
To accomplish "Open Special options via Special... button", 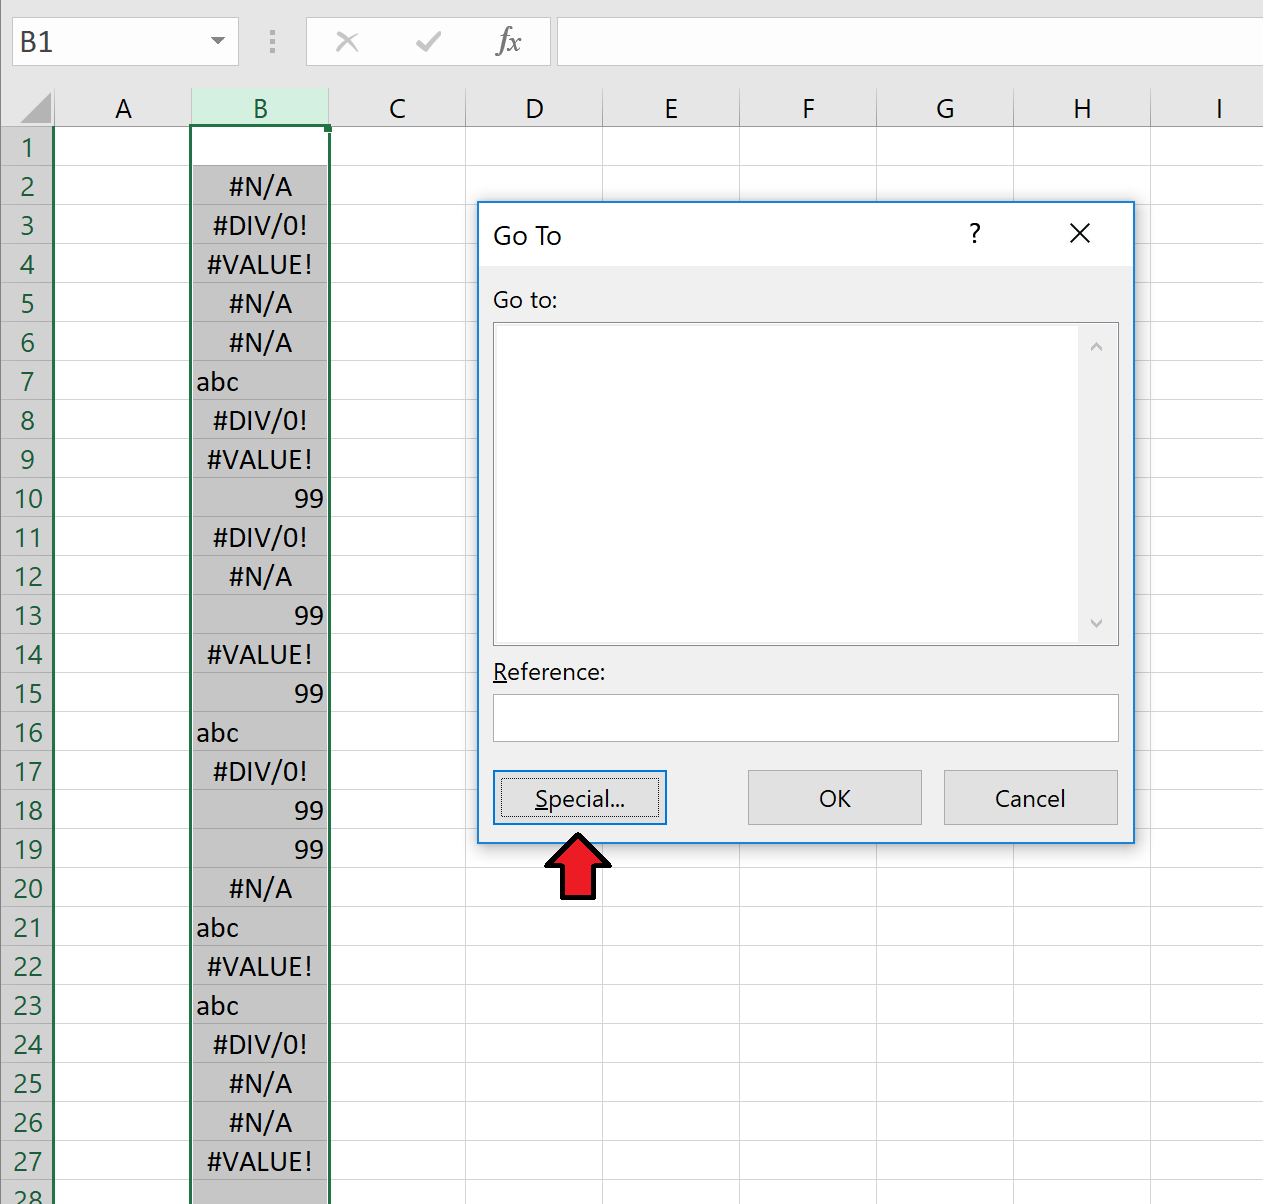I will (x=580, y=797).
